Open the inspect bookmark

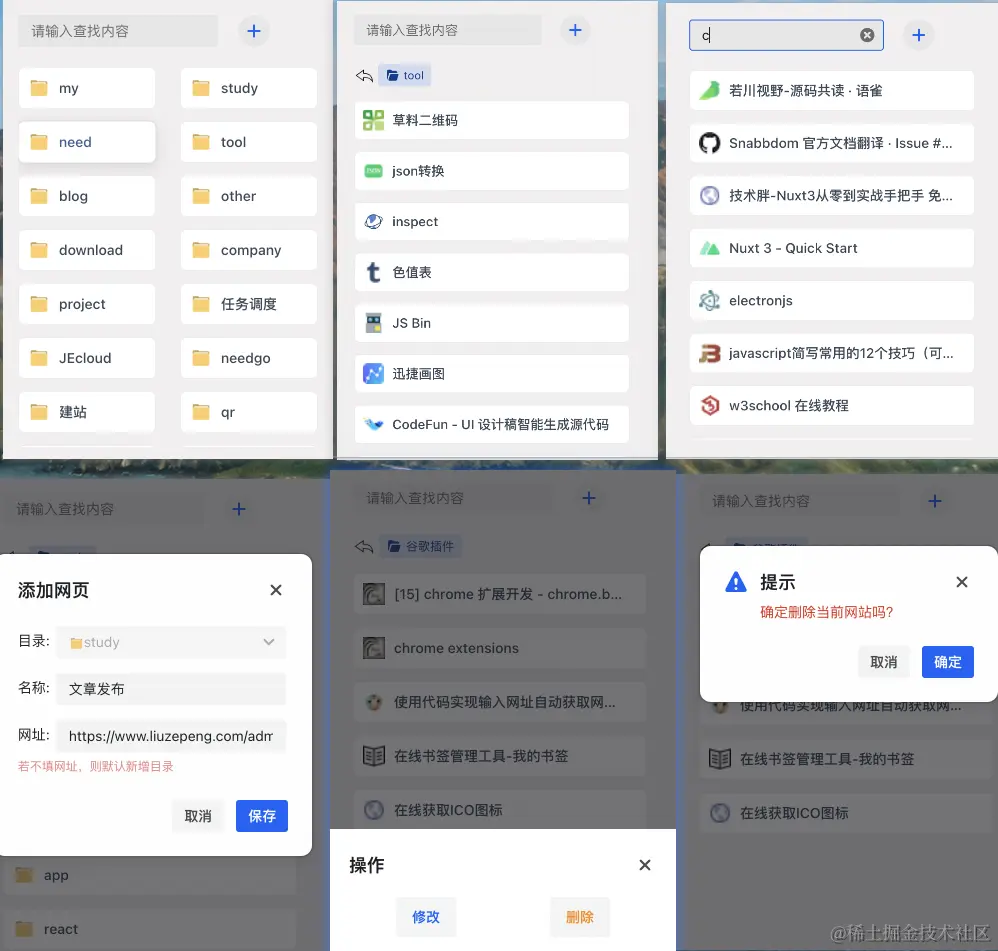[x=491, y=222]
